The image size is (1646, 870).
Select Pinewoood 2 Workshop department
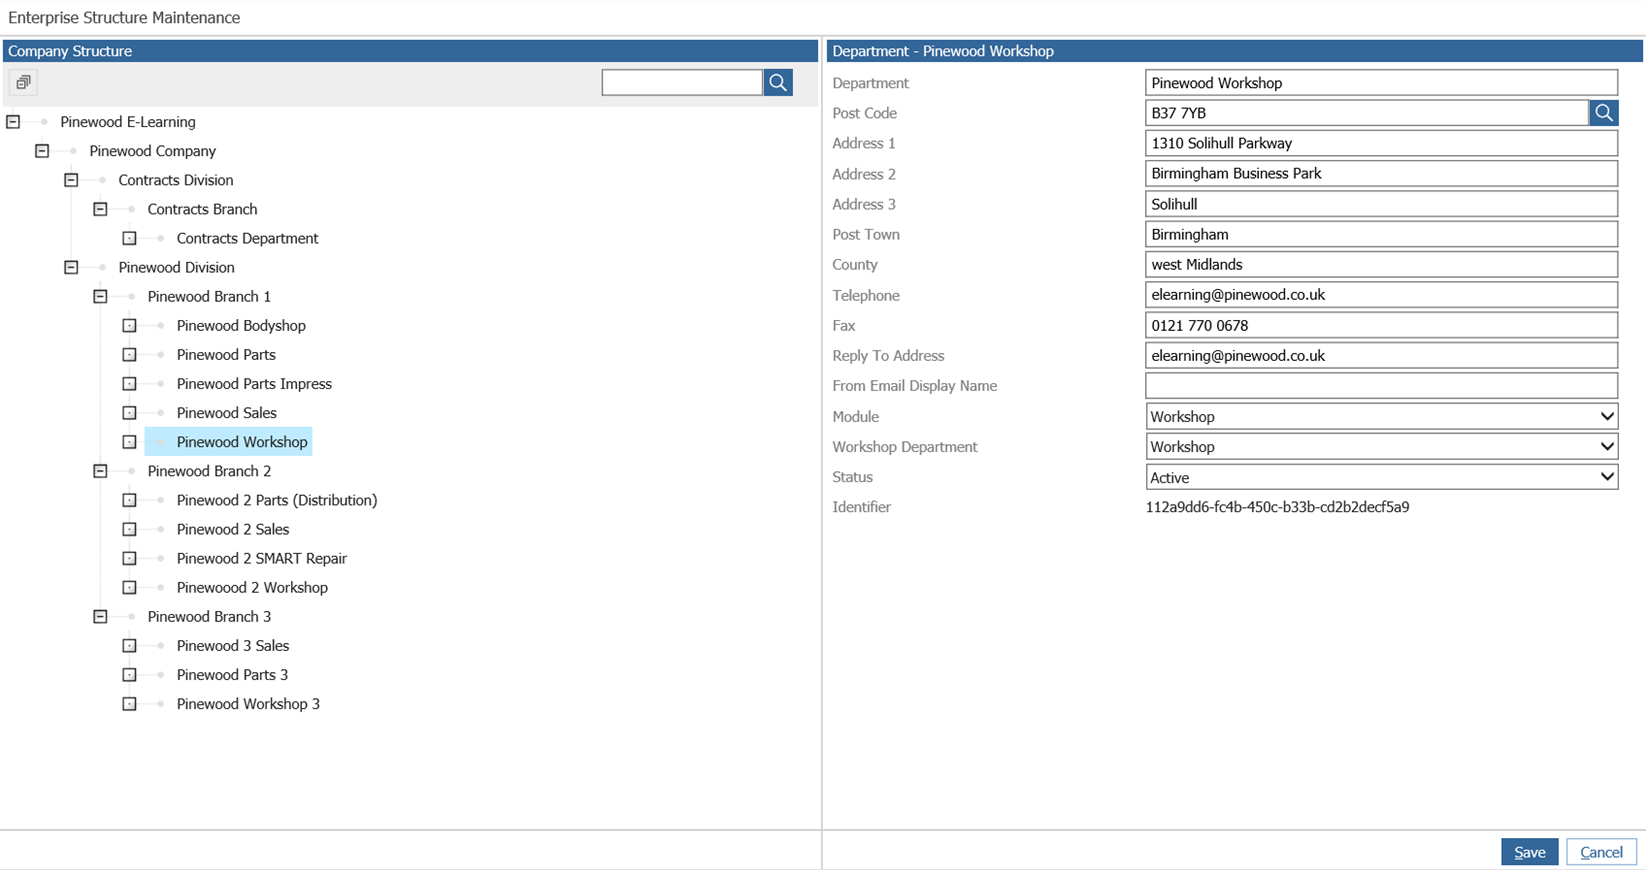click(252, 587)
